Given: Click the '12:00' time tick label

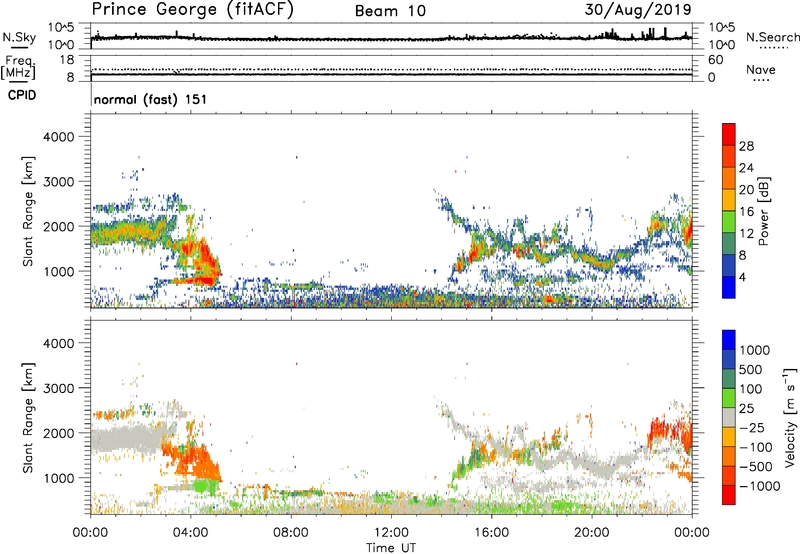Looking at the screenshot, I should pyautogui.click(x=391, y=533).
